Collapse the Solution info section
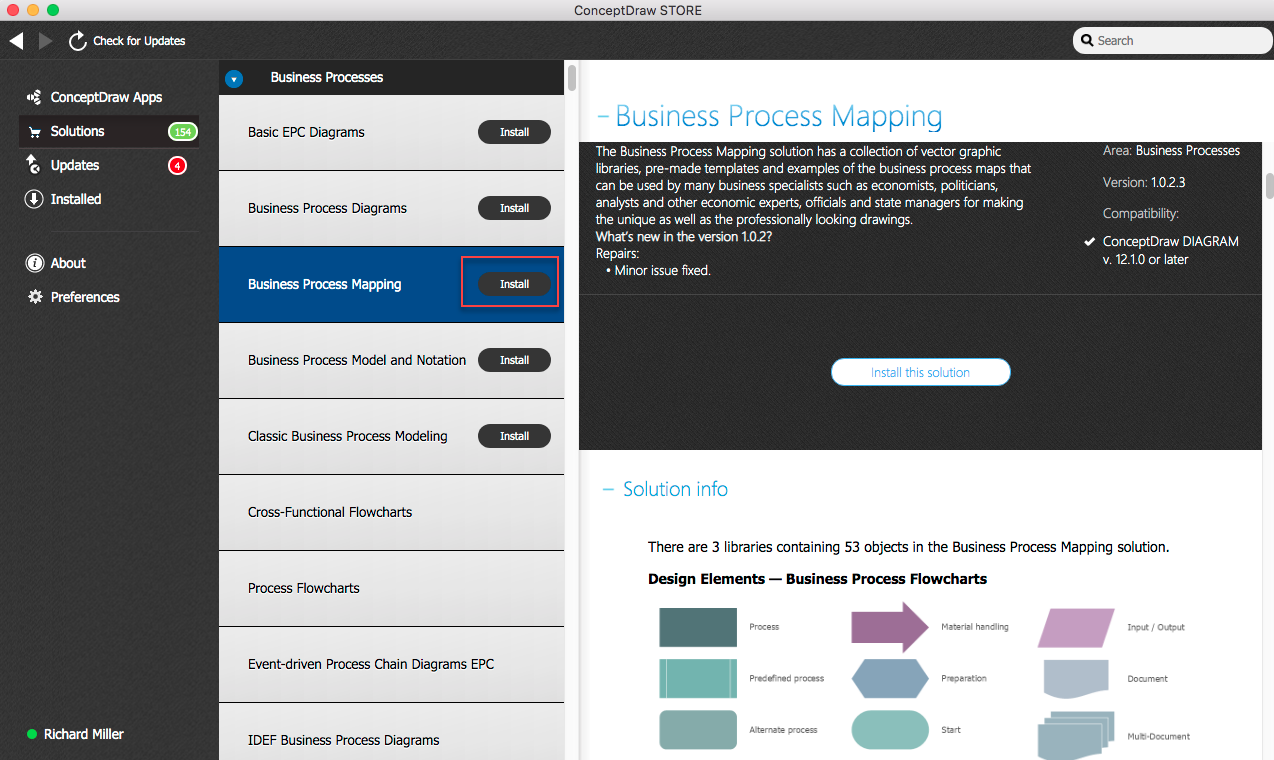This screenshot has height=760, width=1274. (x=608, y=490)
